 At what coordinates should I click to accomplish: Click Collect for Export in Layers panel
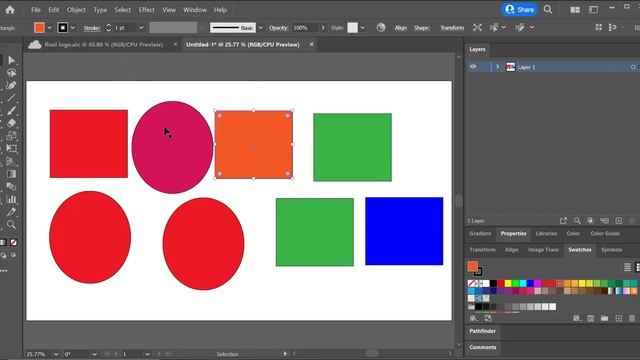[563, 220]
